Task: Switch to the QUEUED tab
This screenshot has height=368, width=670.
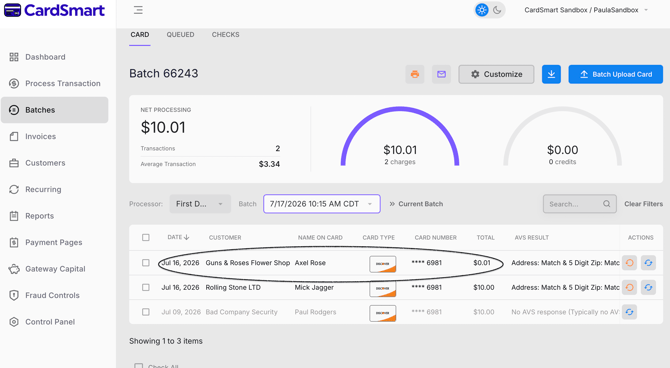Action: click(180, 35)
